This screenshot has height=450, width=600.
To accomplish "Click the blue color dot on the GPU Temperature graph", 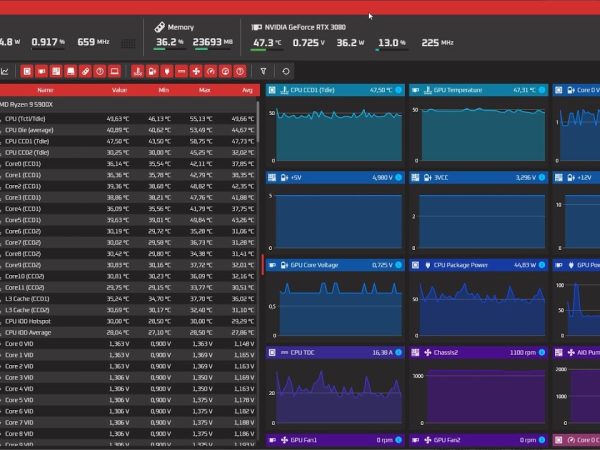I will (542, 90).
